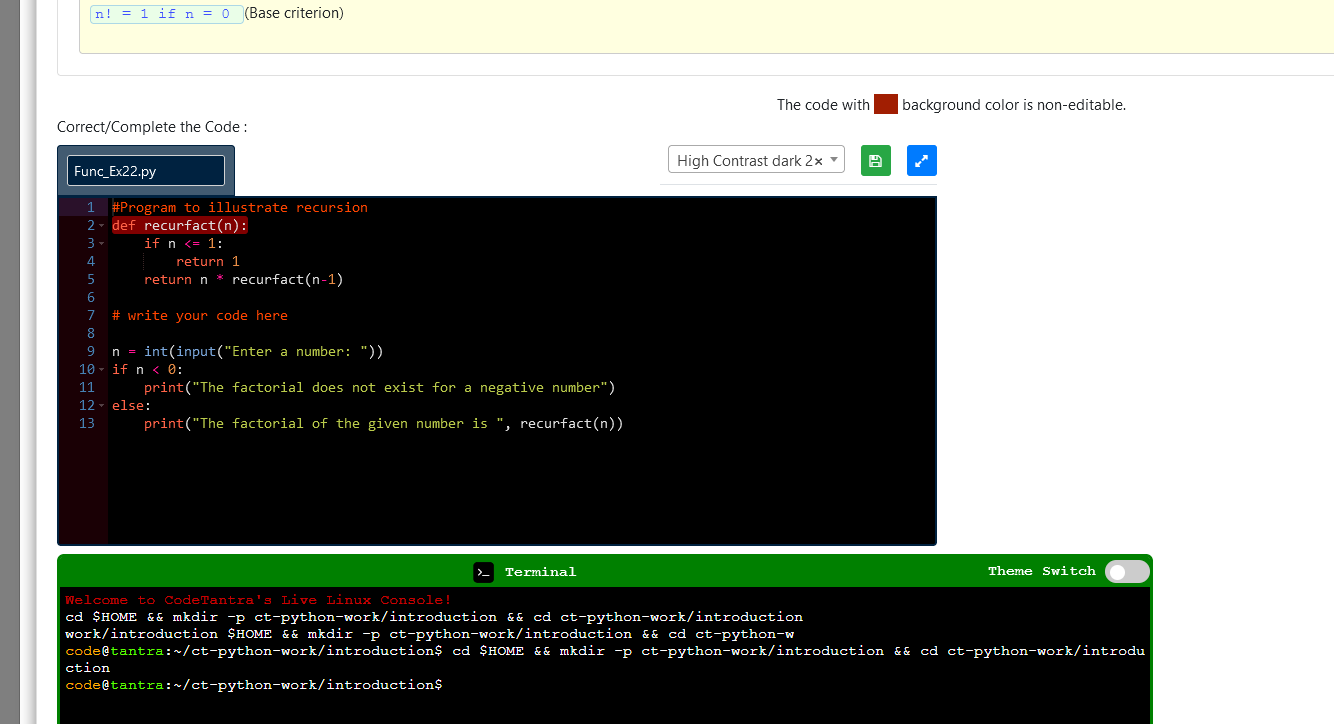Click the 'n! = 1 if n = 0' formula
Viewport: 1334px width, 724px height.
(x=166, y=14)
